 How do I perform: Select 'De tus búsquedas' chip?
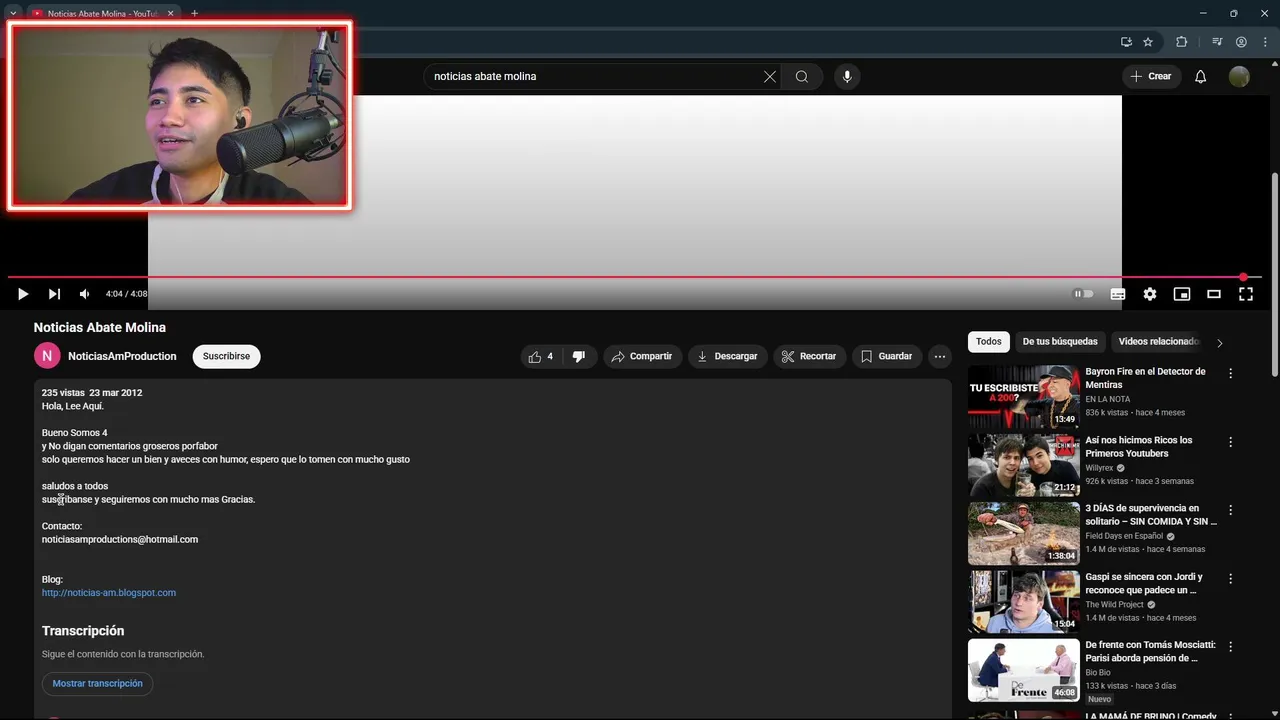1060,341
